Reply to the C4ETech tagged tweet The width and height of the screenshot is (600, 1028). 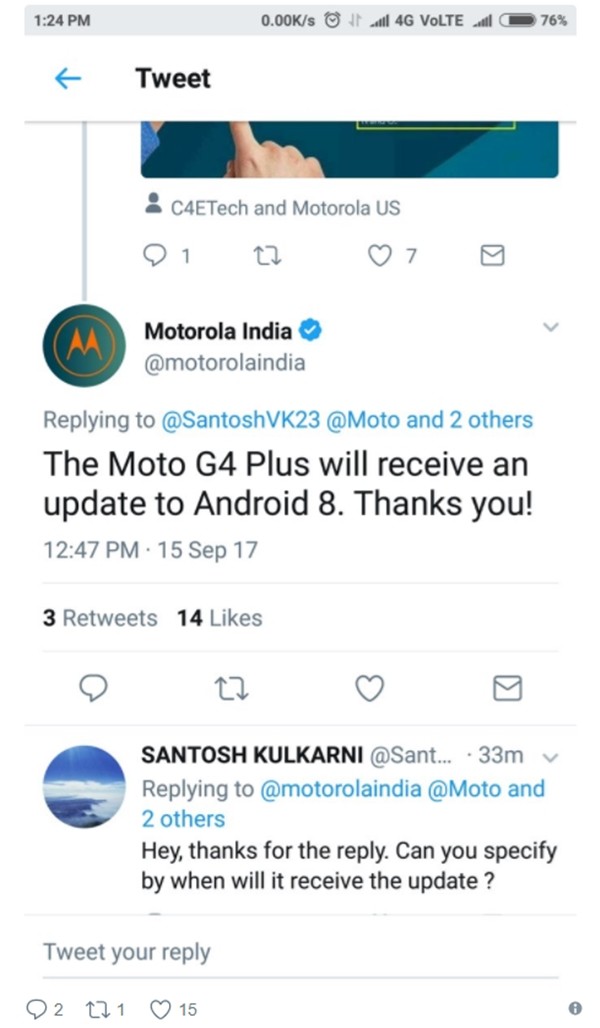tap(155, 255)
